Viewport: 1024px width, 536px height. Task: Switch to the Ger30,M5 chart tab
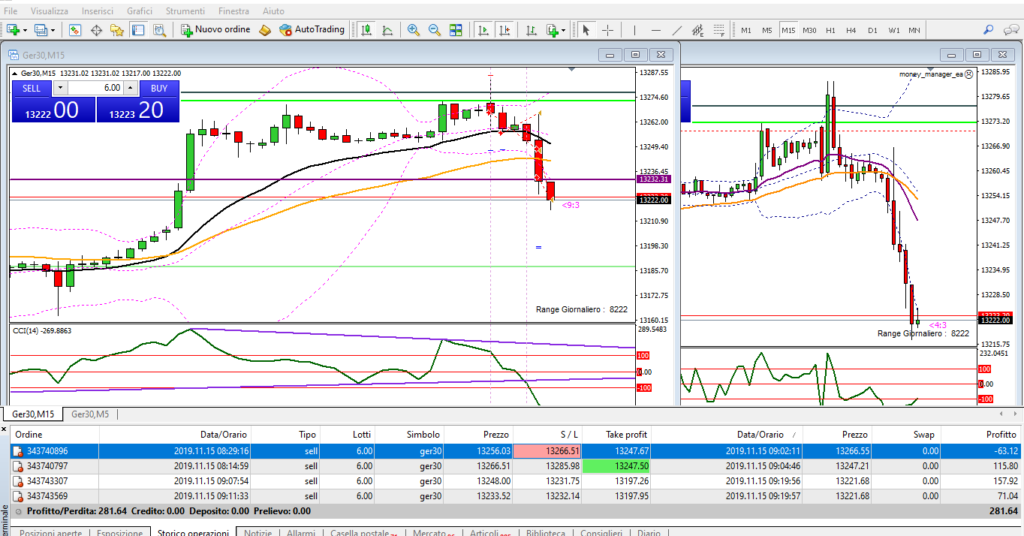tap(90, 415)
